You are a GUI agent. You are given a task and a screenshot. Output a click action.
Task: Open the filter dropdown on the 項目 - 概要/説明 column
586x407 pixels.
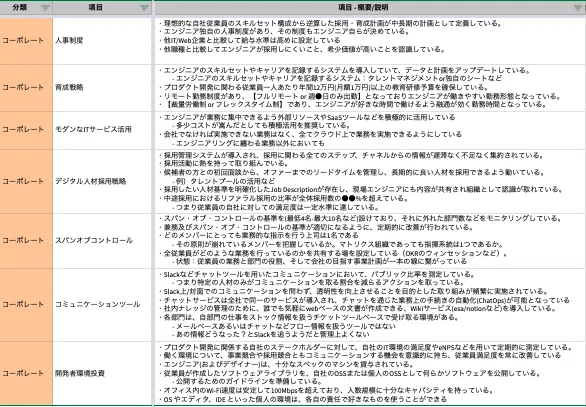coord(579,8)
